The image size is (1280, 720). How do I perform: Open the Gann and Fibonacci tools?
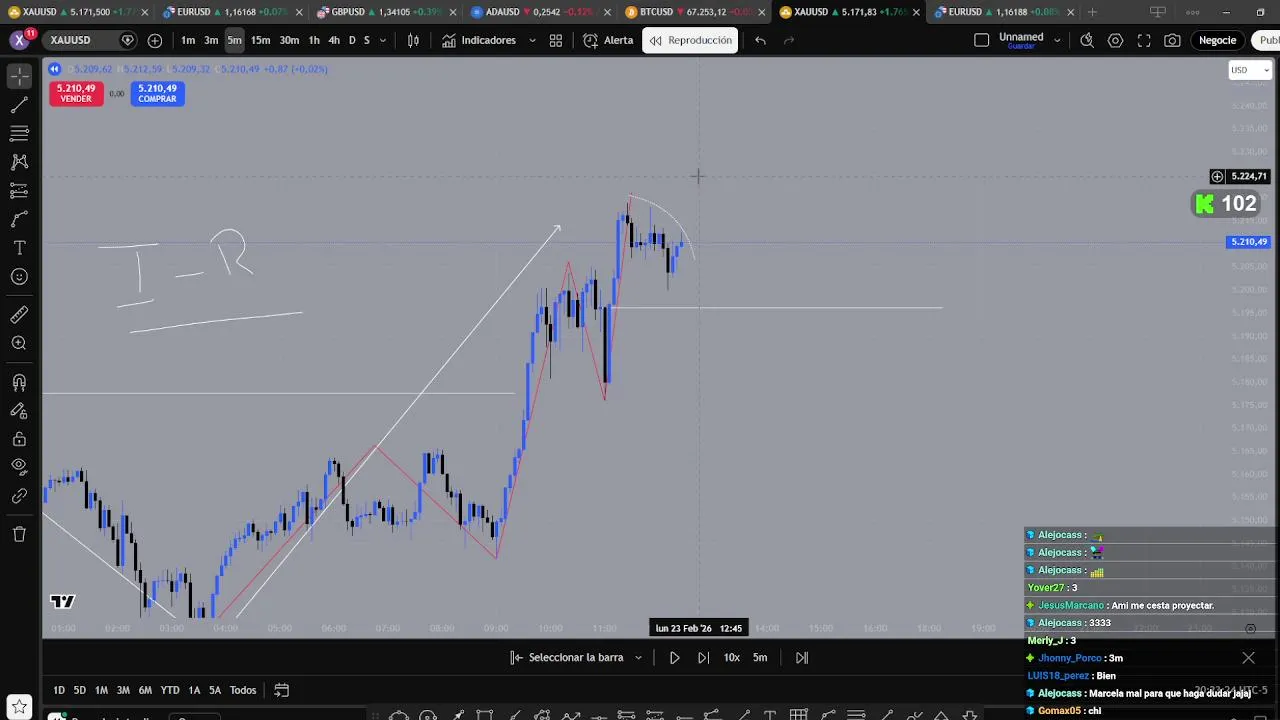click(x=19, y=133)
